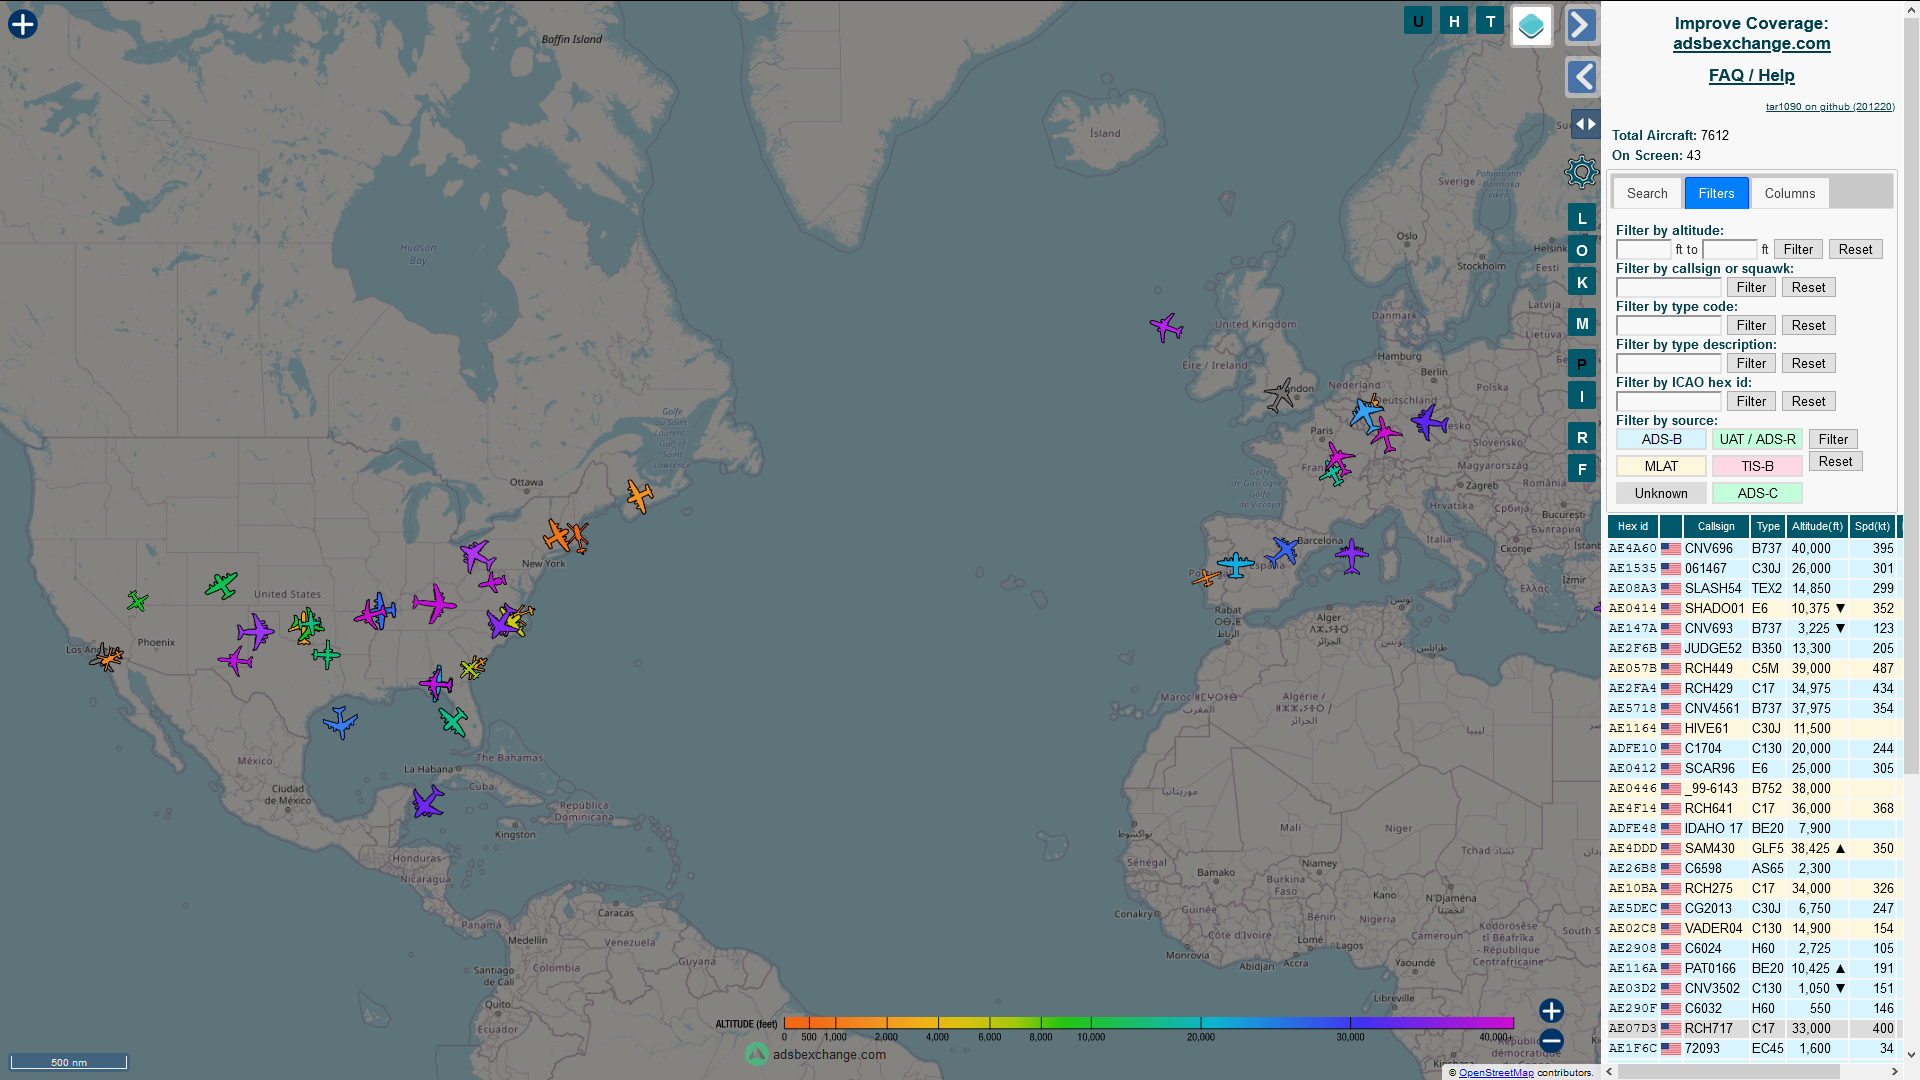Click the orange aircraft near Nova Scotia
This screenshot has width=1920, height=1080.
639,495
